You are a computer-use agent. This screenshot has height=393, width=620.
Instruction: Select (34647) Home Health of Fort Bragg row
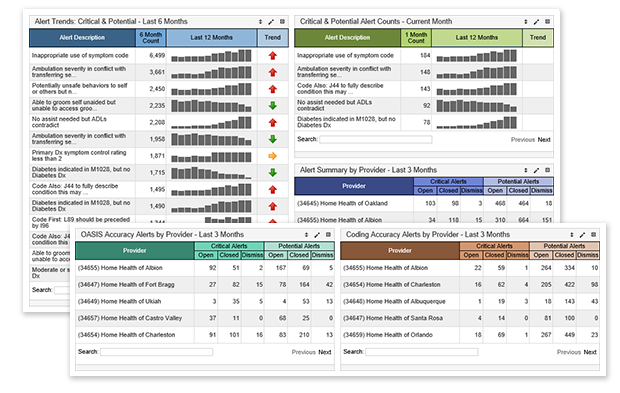coord(205,285)
